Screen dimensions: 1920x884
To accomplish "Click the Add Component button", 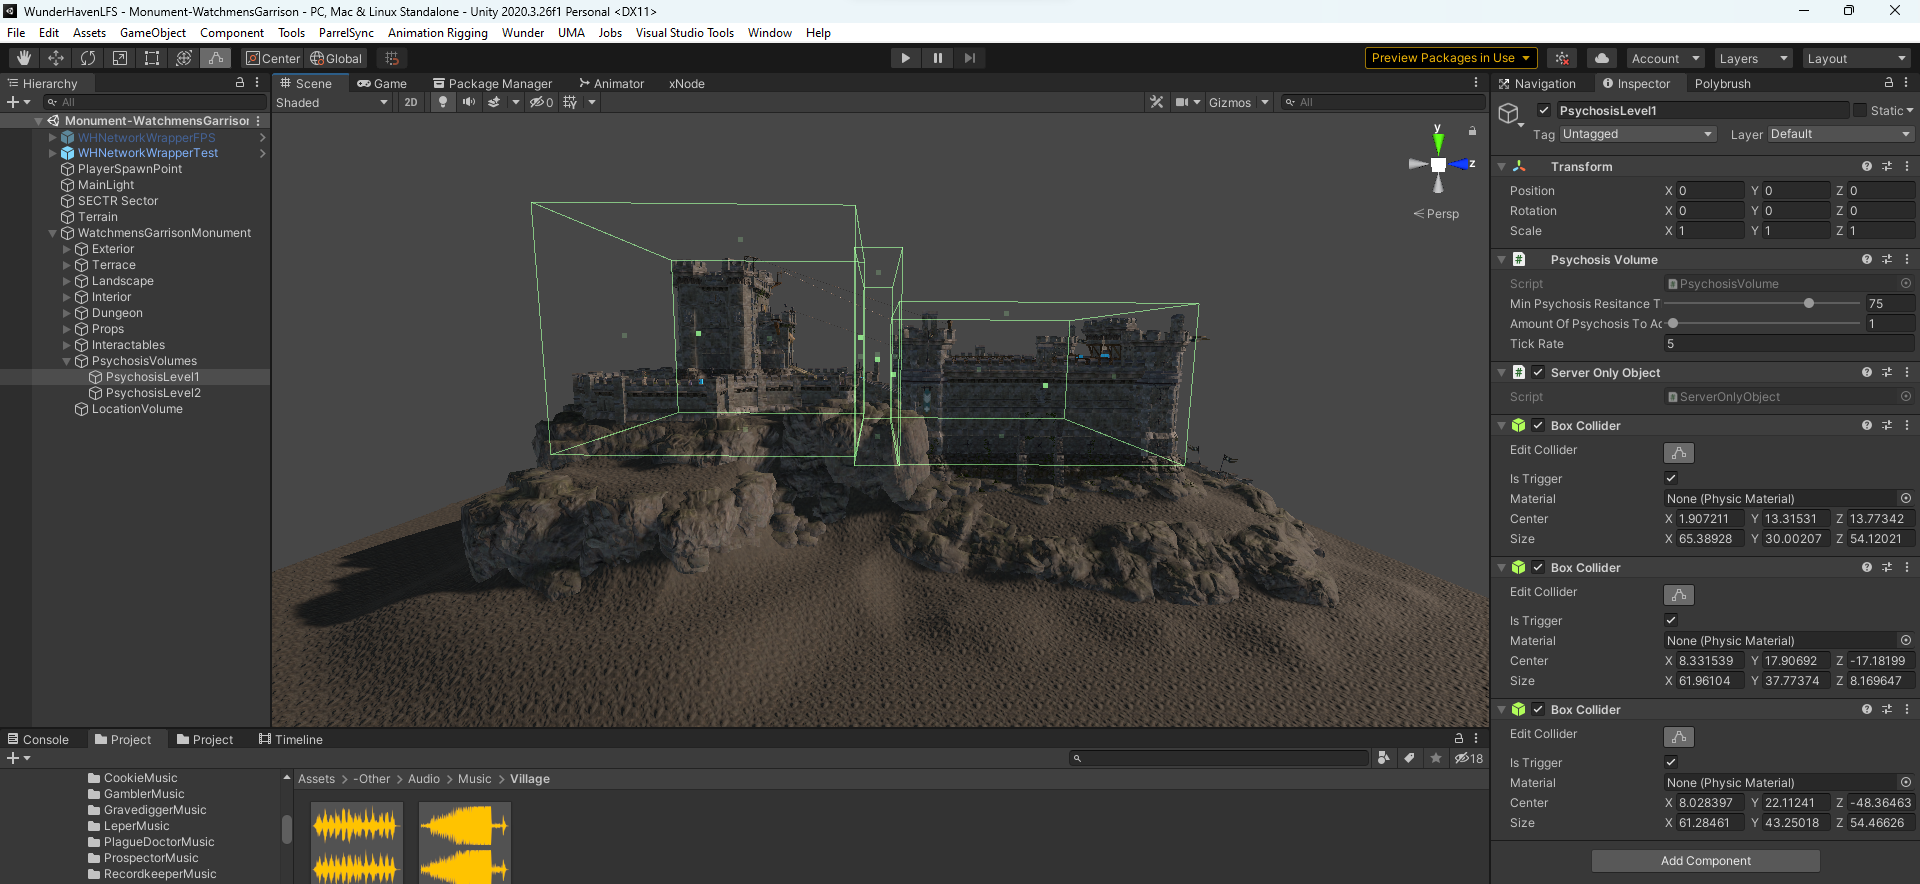I will [x=1705, y=861].
